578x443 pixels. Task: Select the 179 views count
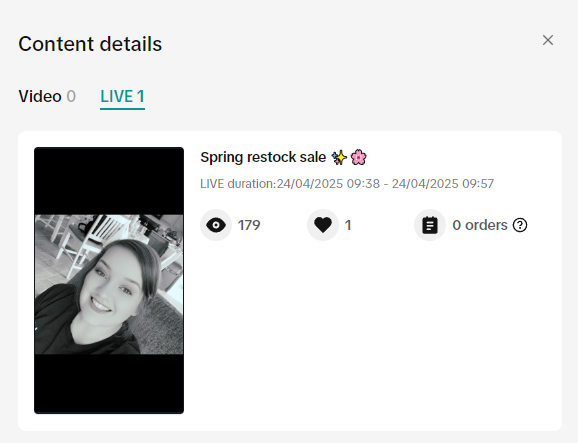(x=249, y=225)
